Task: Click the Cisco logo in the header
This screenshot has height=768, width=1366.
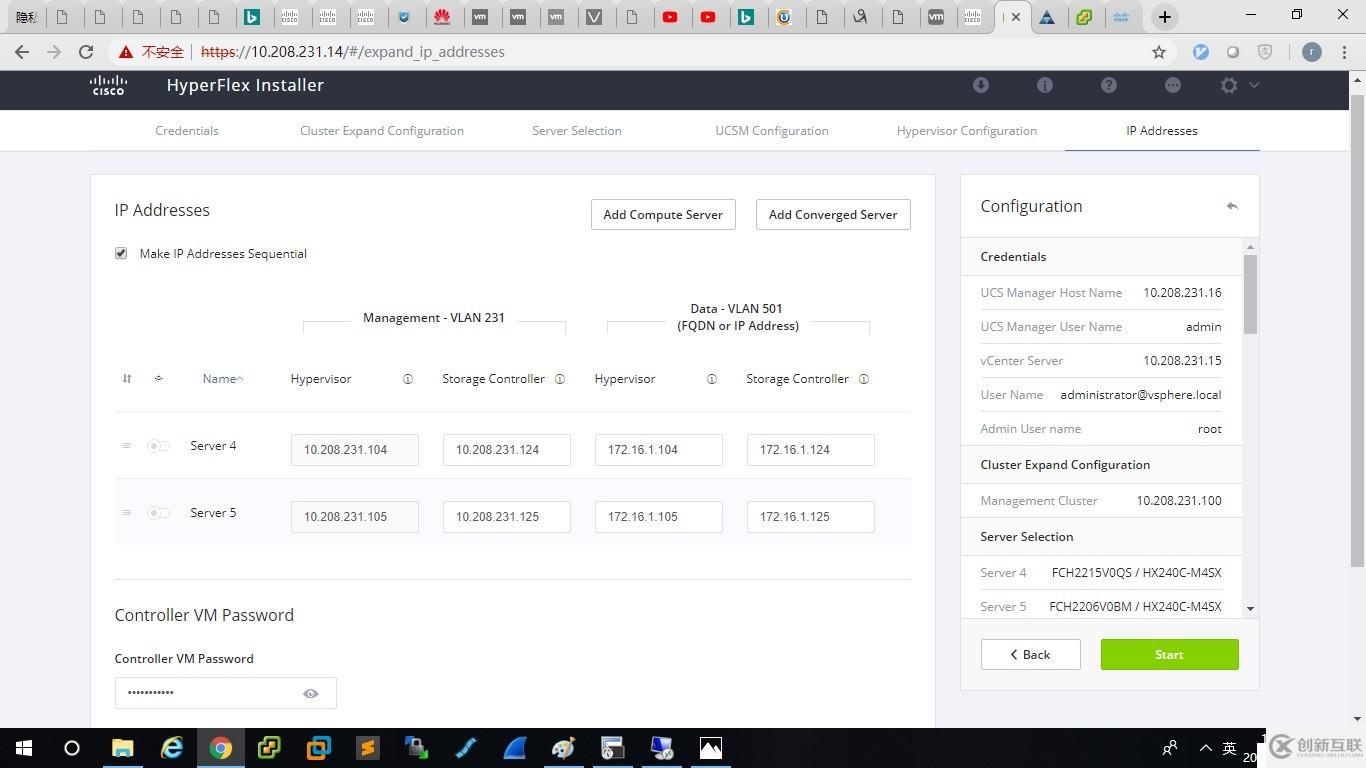Action: [108, 85]
